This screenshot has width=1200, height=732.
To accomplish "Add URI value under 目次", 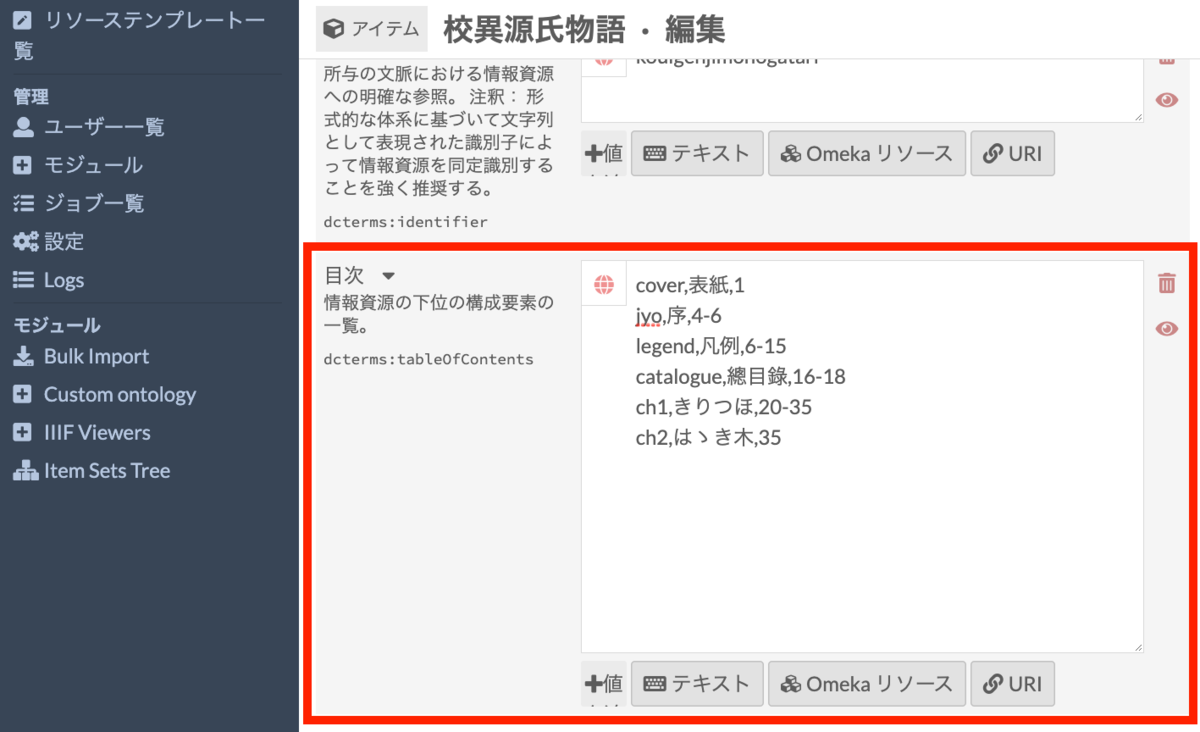I will tap(1012, 684).
